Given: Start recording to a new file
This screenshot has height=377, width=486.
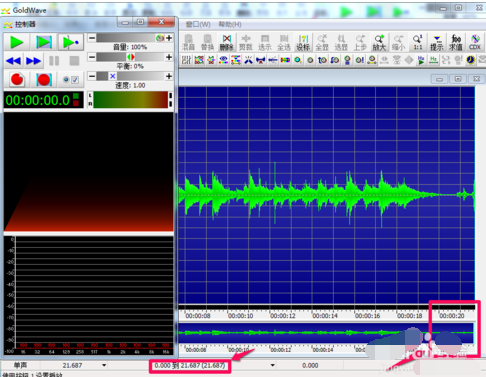Looking at the screenshot, I should pyautogui.click(x=17, y=80).
